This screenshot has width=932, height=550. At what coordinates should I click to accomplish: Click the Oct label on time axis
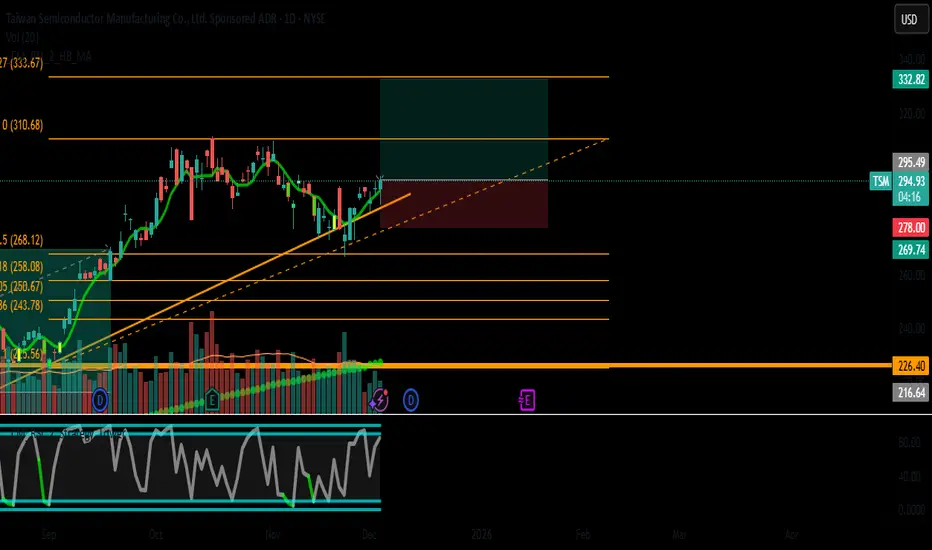156,535
